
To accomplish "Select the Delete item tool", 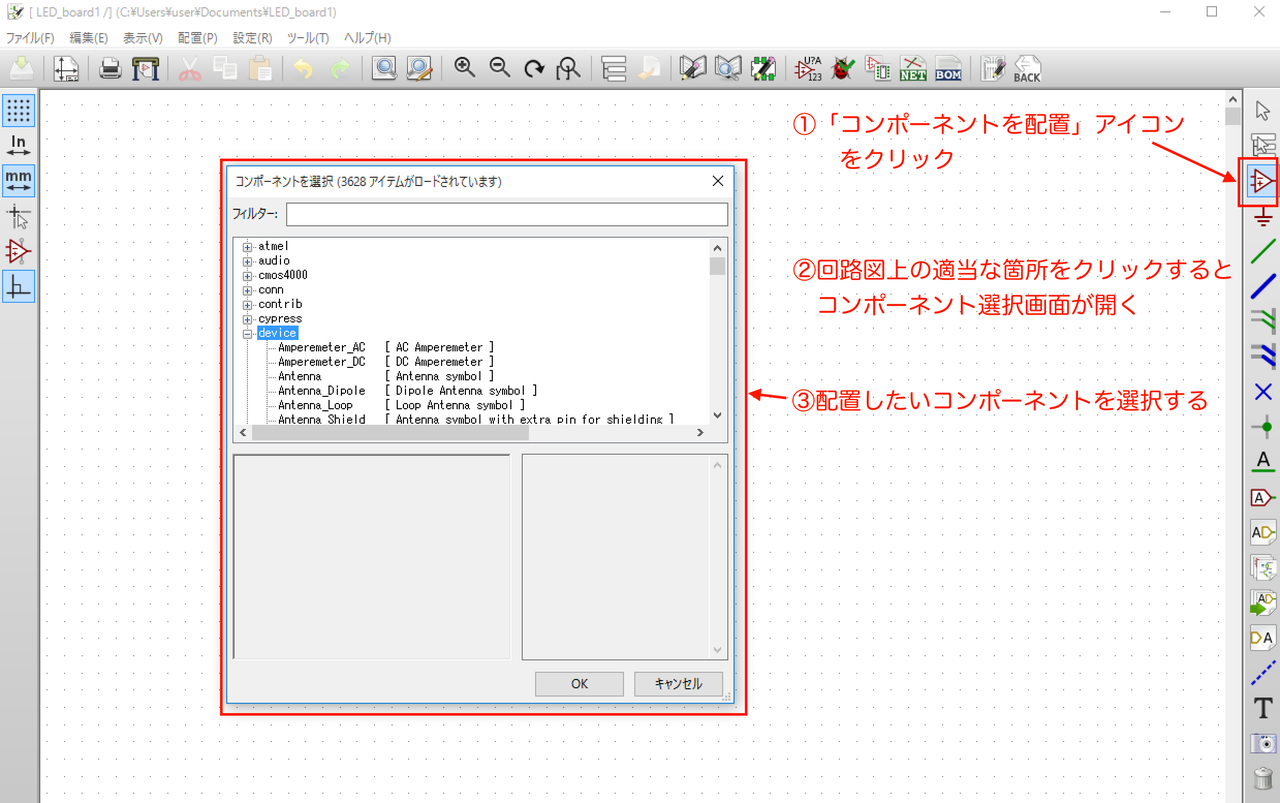I will (1262, 777).
